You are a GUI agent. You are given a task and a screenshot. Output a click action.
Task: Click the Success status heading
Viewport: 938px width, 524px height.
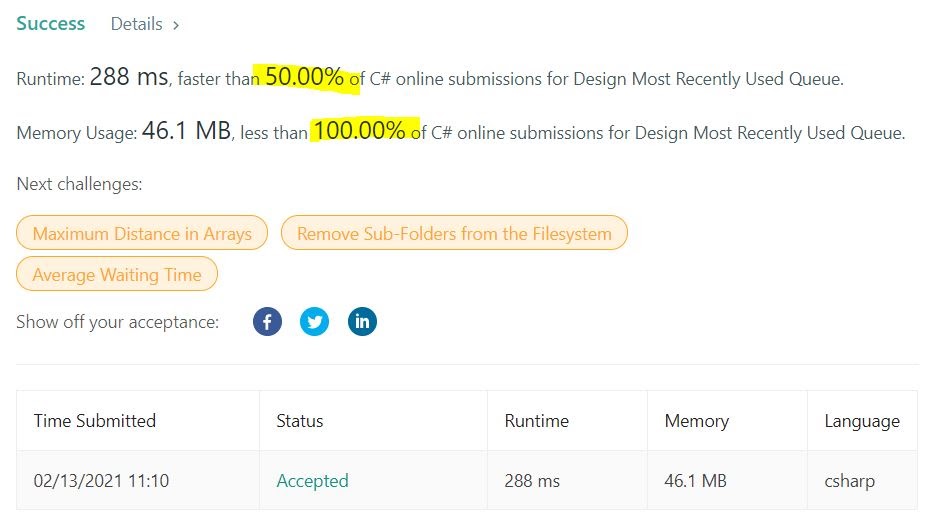[x=50, y=24]
